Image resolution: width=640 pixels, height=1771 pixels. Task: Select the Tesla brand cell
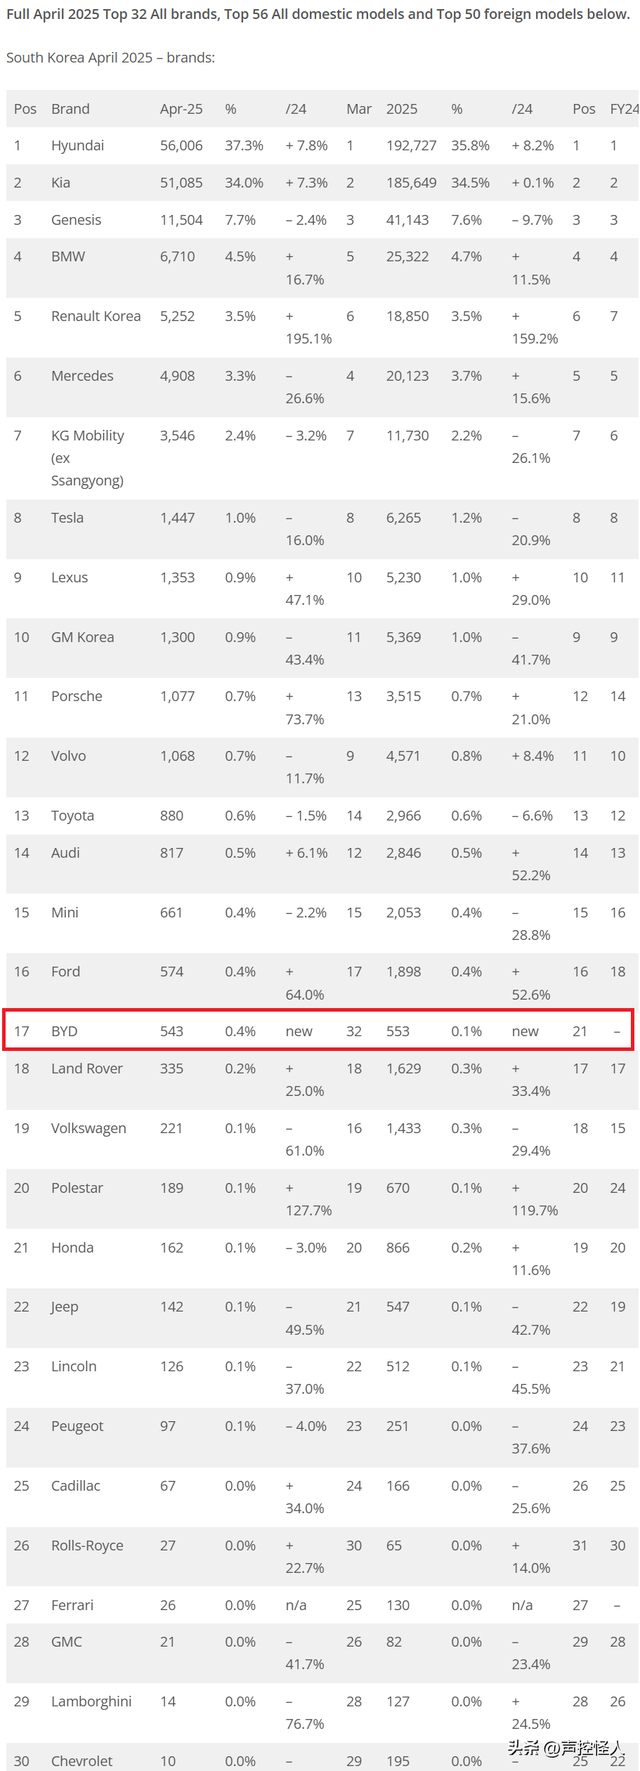tap(68, 518)
